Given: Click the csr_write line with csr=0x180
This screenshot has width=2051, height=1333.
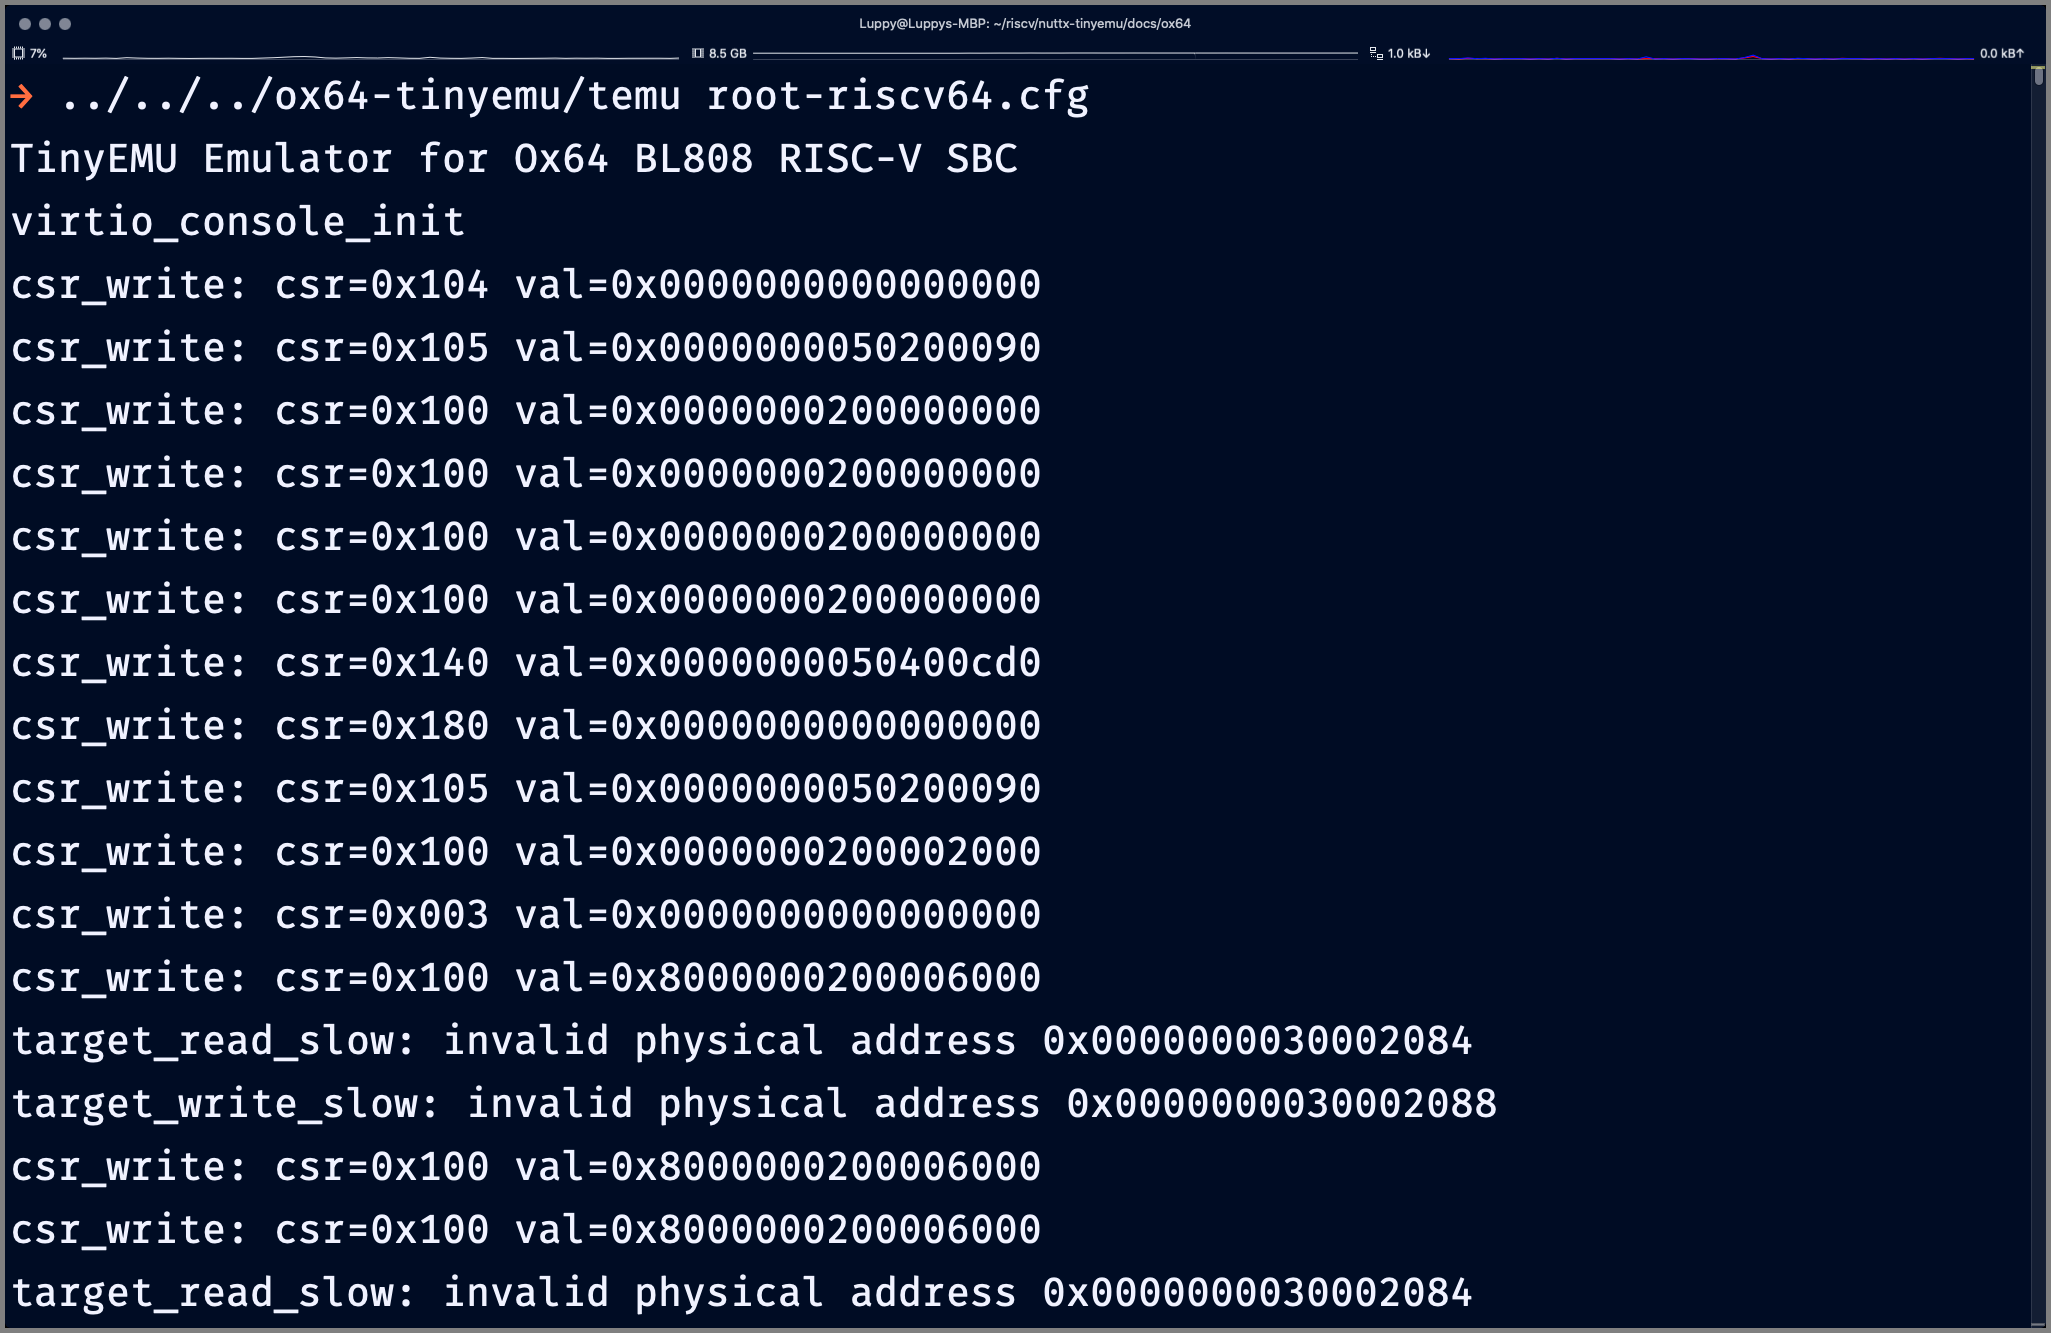Looking at the screenshot, I should [525, 725].
